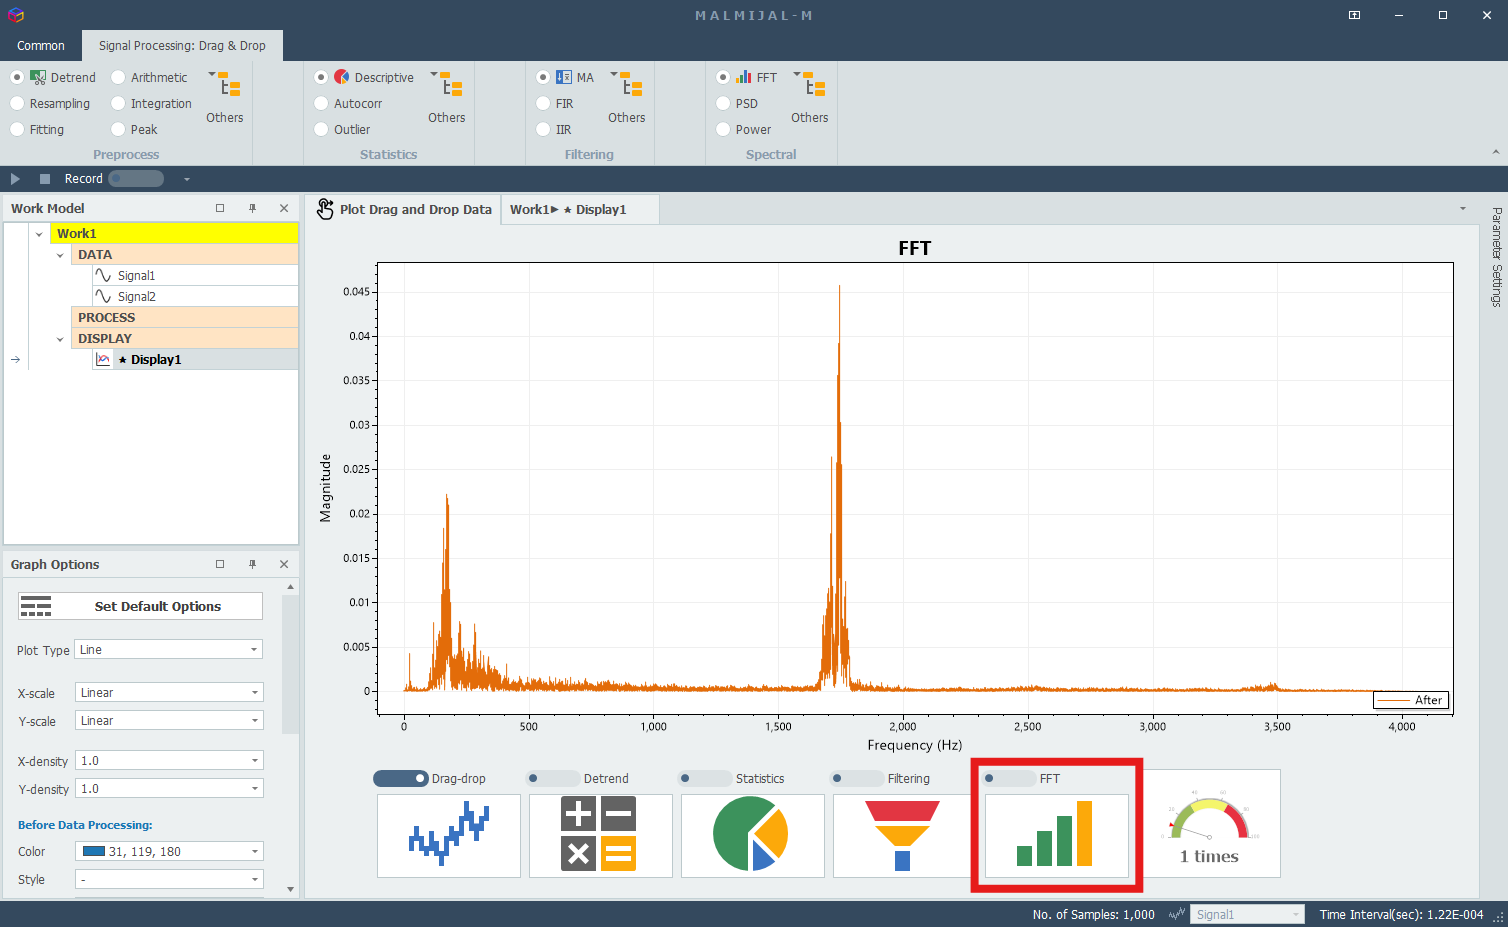Click the layout icon in title bar
The image size is (1508, 927).
pyautogui.click(x=1354, y=15)
